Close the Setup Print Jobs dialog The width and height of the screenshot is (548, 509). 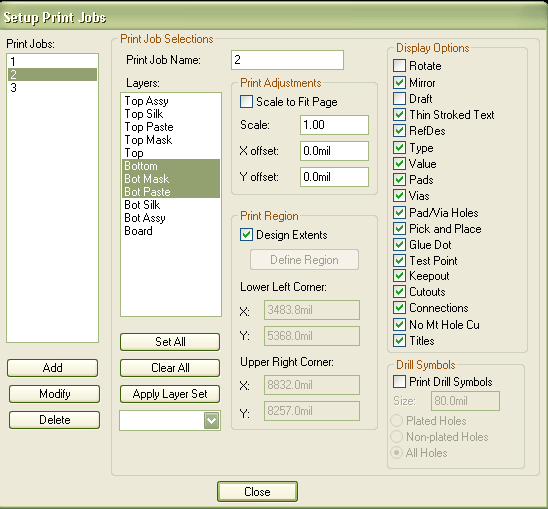point(257,492)
